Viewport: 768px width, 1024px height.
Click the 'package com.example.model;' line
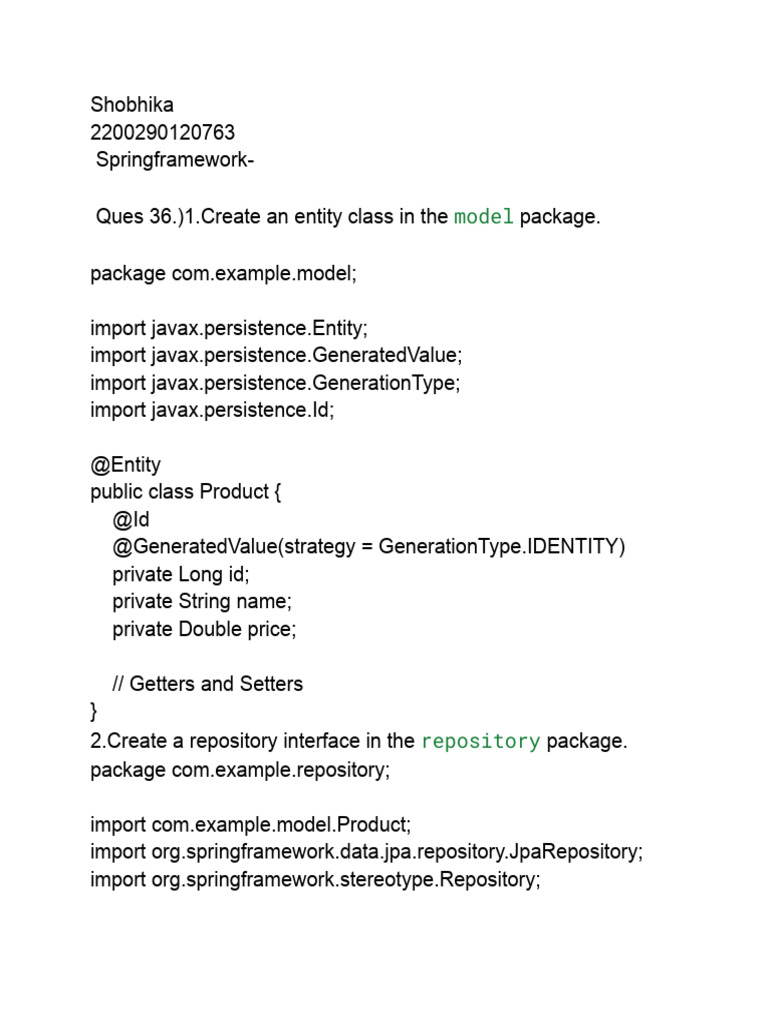click(x=223, y=272)
